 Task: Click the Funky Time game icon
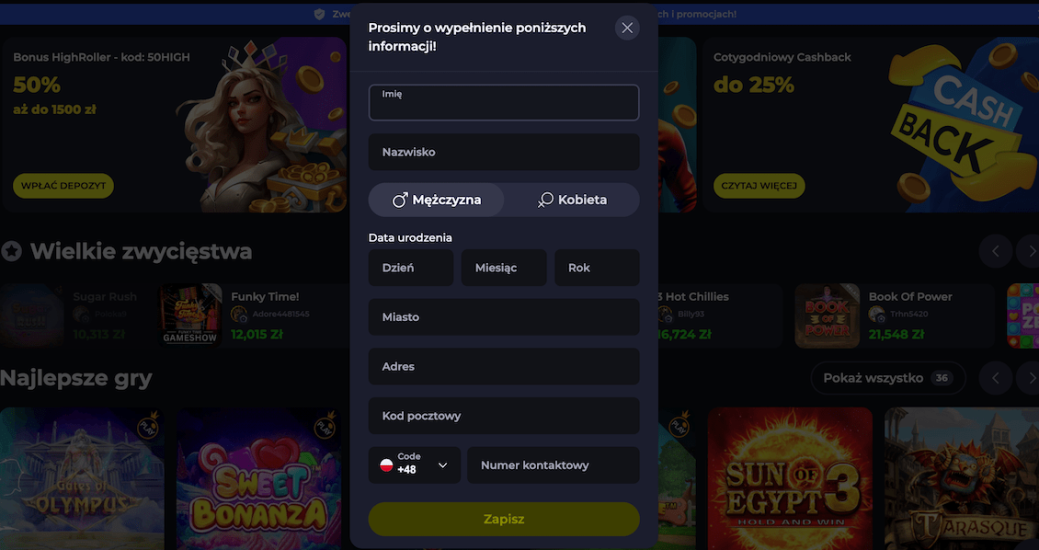pyautogui.click(x=191, y=315)
